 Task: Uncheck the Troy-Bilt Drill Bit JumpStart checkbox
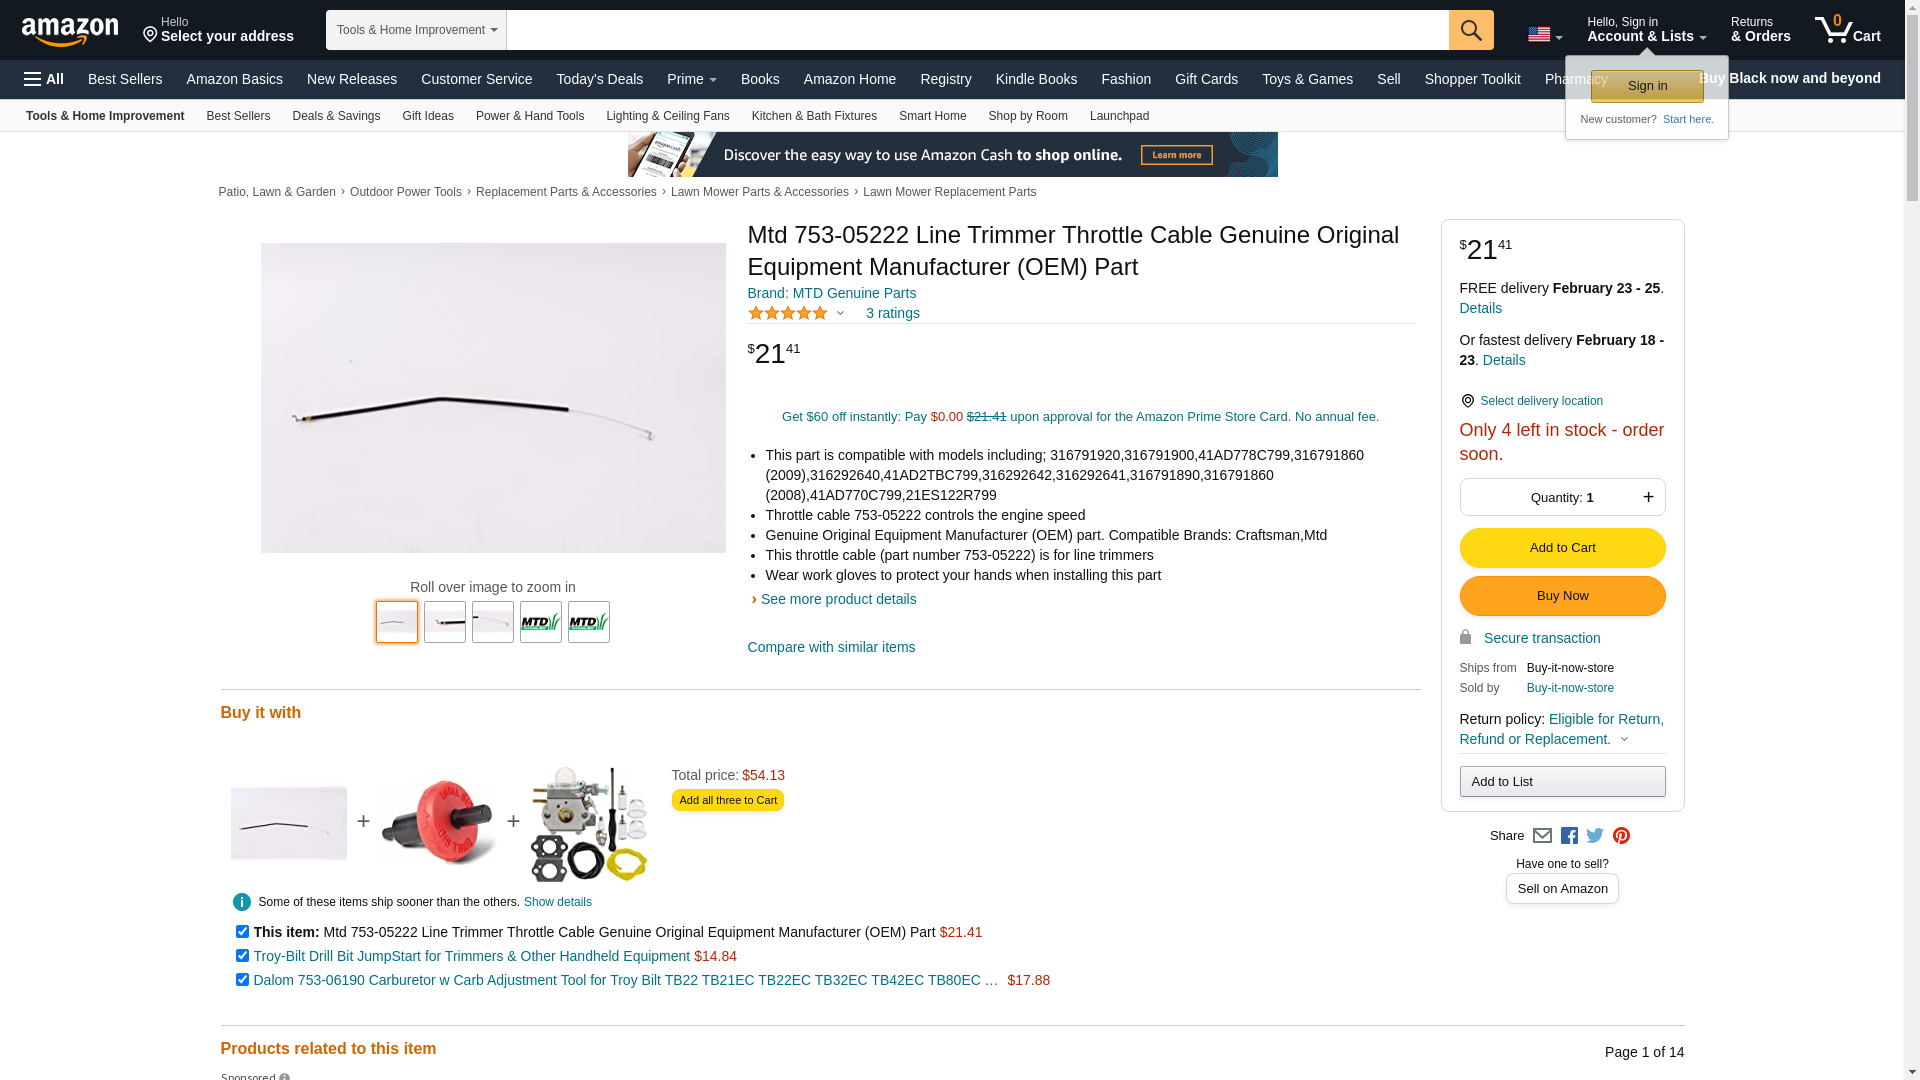242,956
